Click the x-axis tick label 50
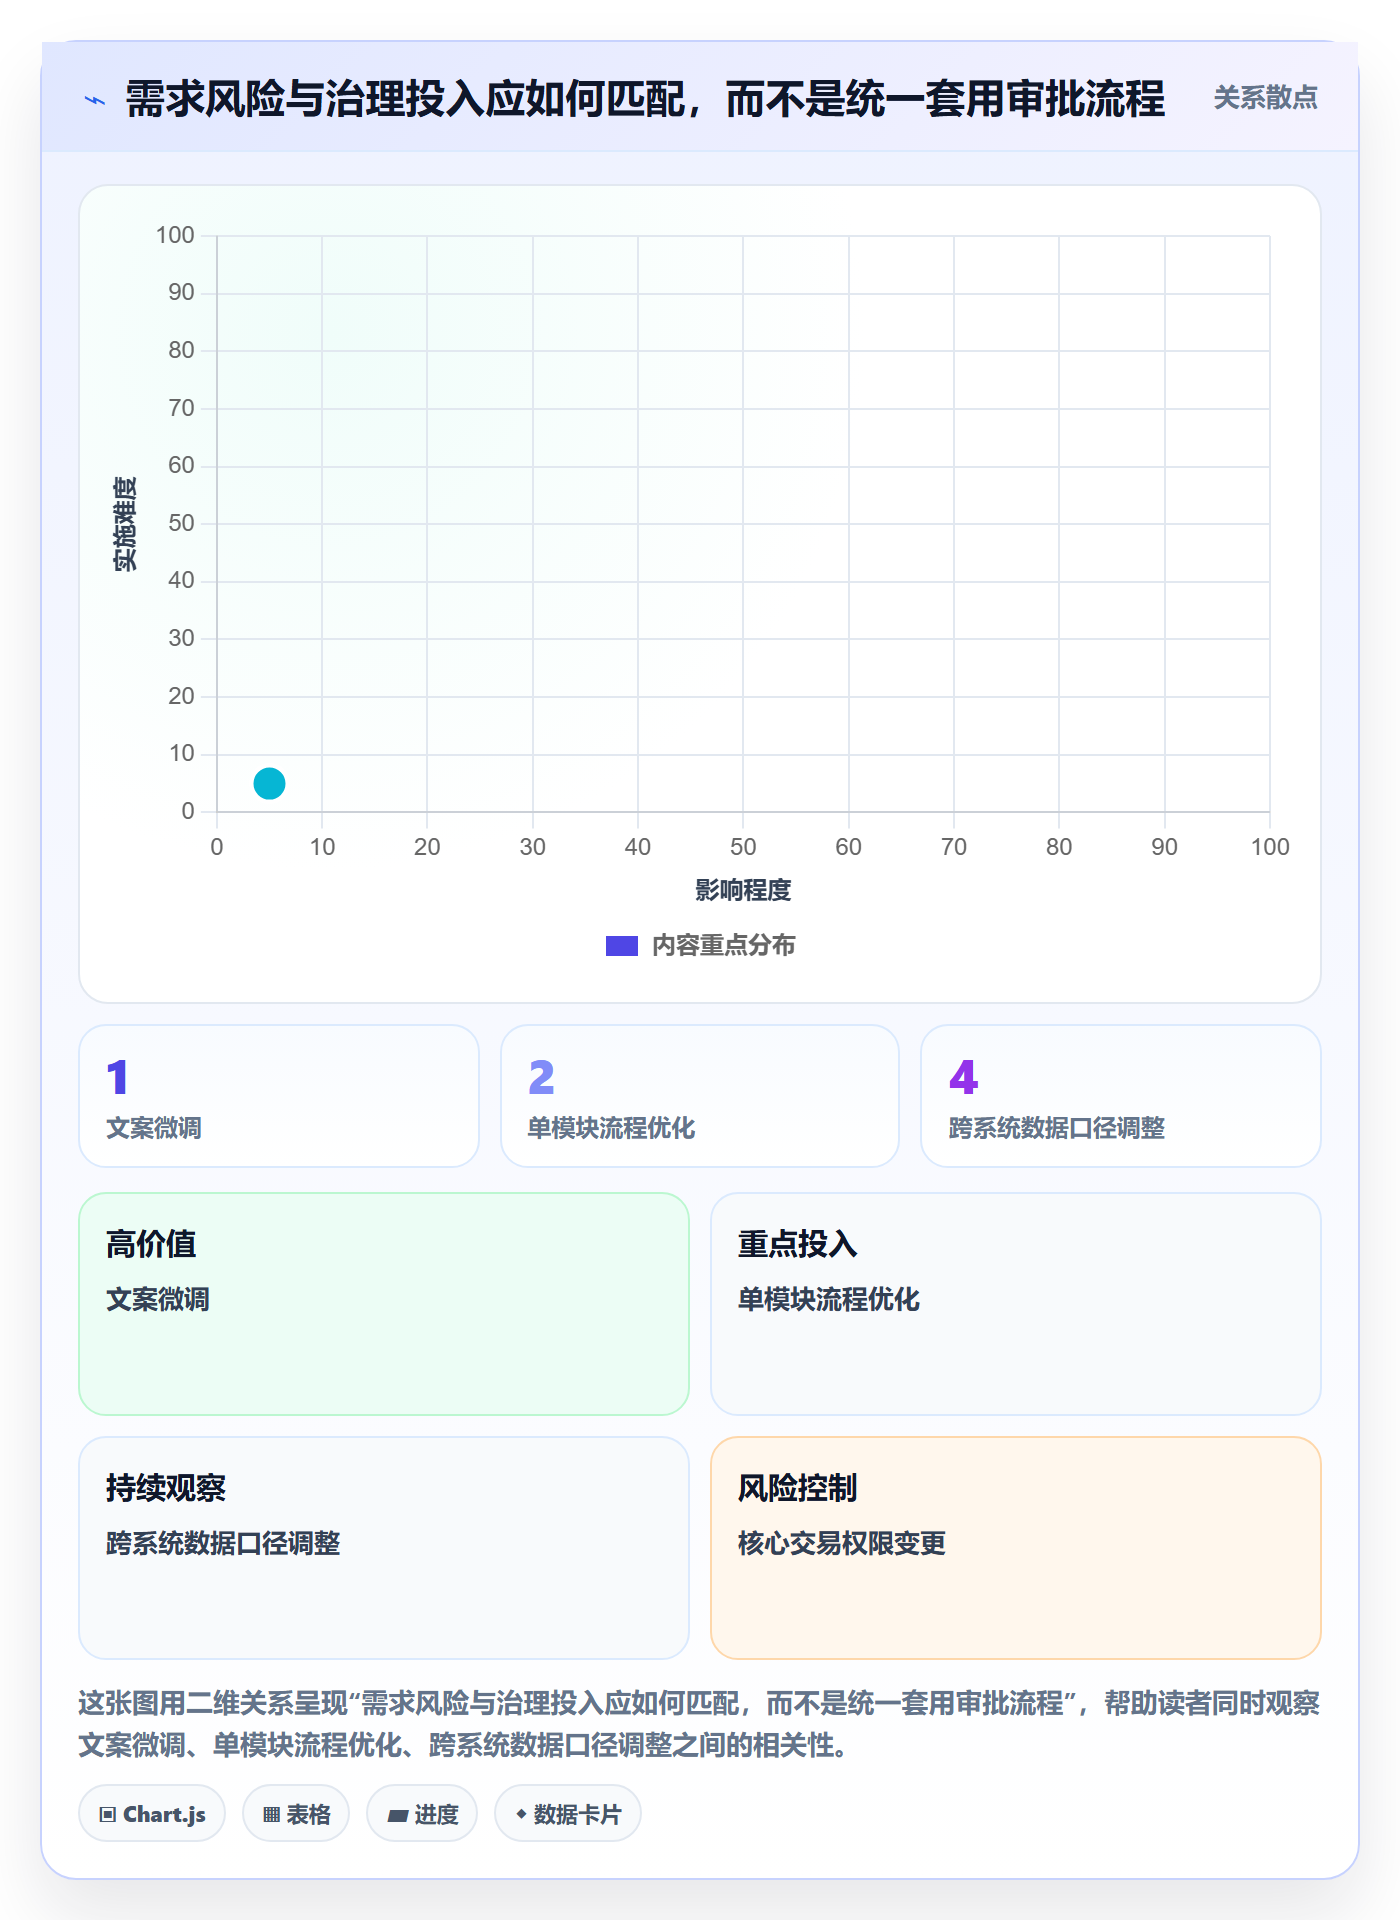Screen dimensions: 1400x1920 point(743,847)
